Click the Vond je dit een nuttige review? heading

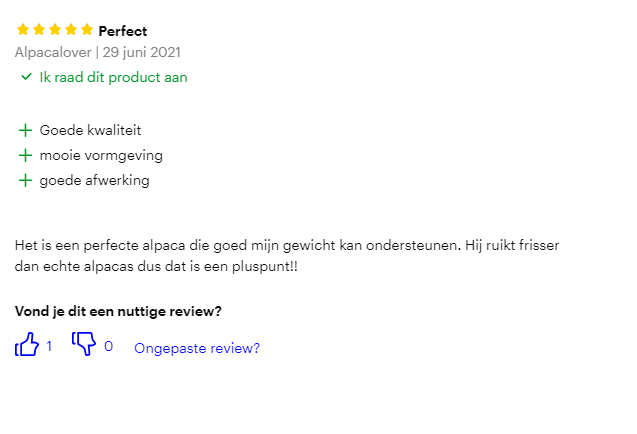click(118, 311)
